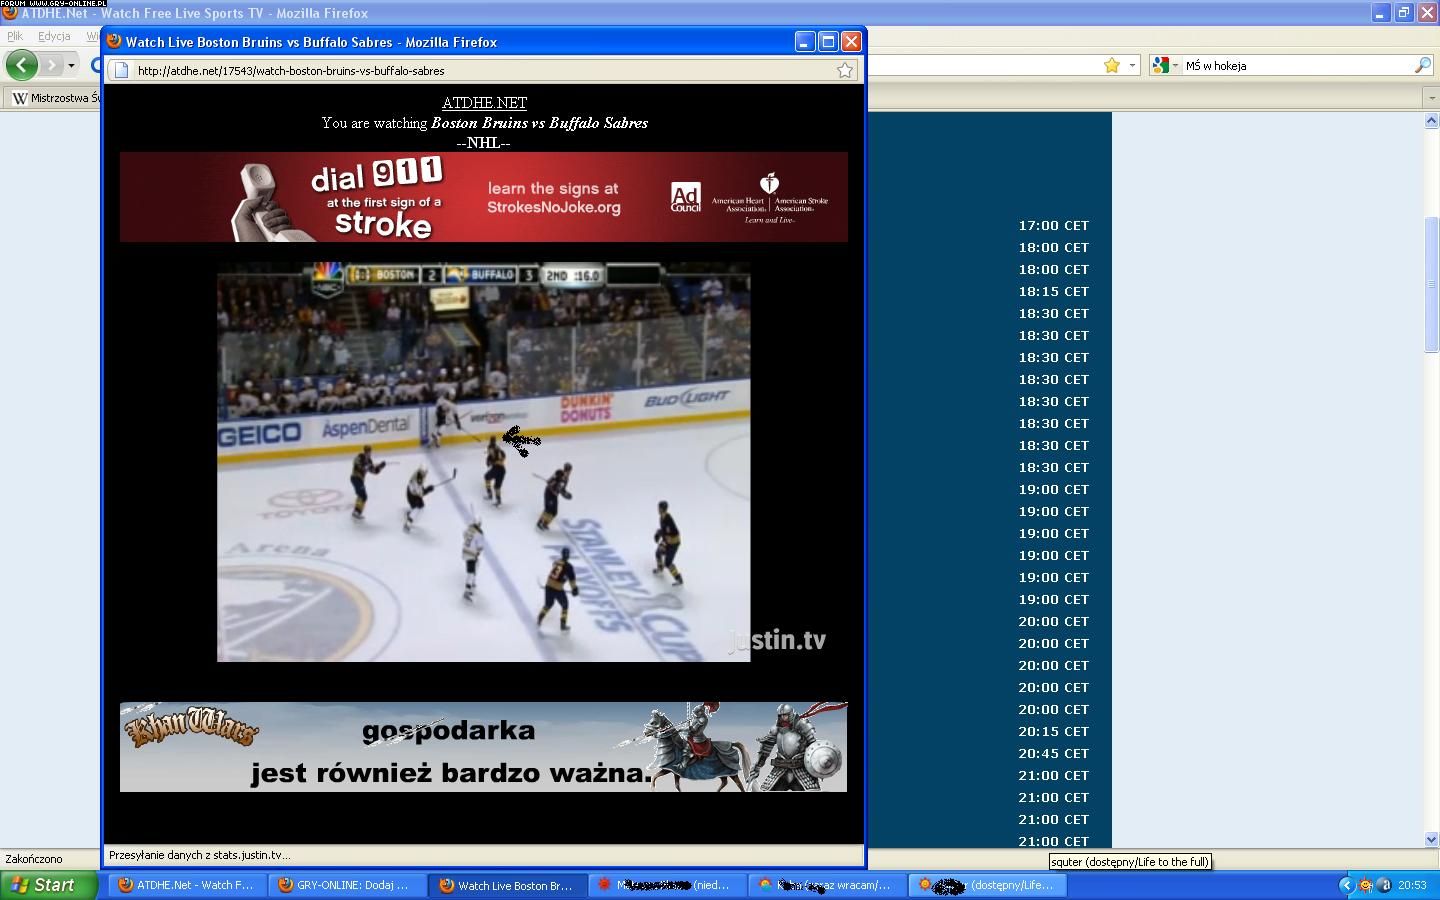Viewport: 1440px width, 900px height.
Task: Click the 'Zakończono' status bar text in main window
Action: pyautogui.click(x=34, y=859)
